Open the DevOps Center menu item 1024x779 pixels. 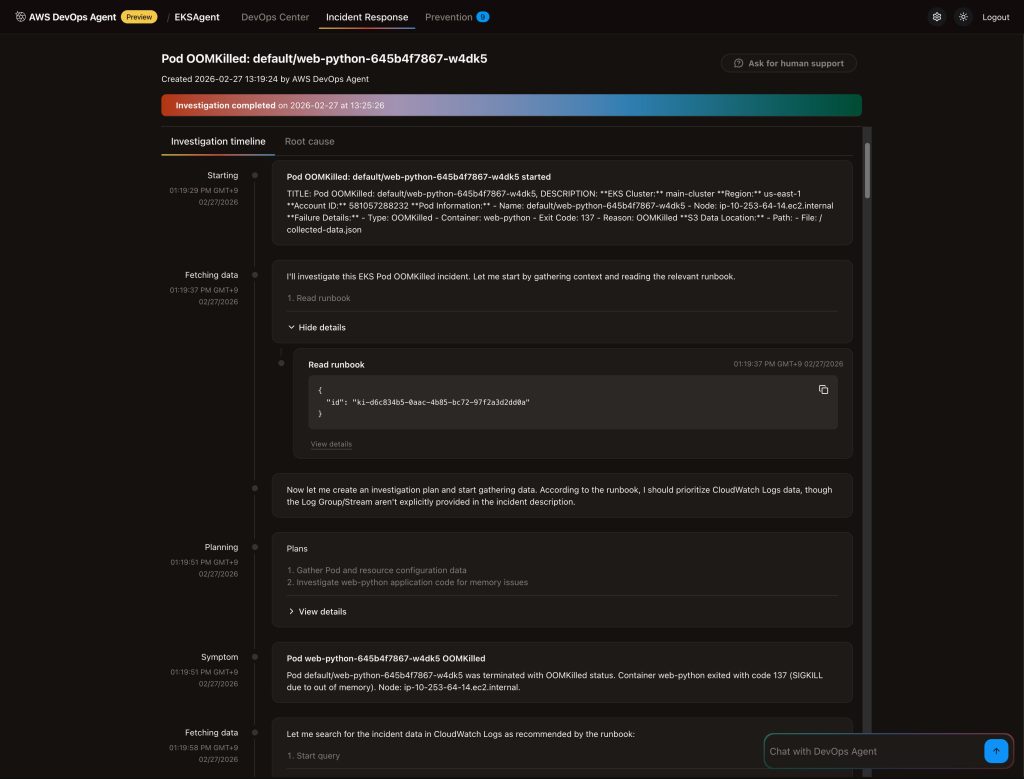click(275, 17)
